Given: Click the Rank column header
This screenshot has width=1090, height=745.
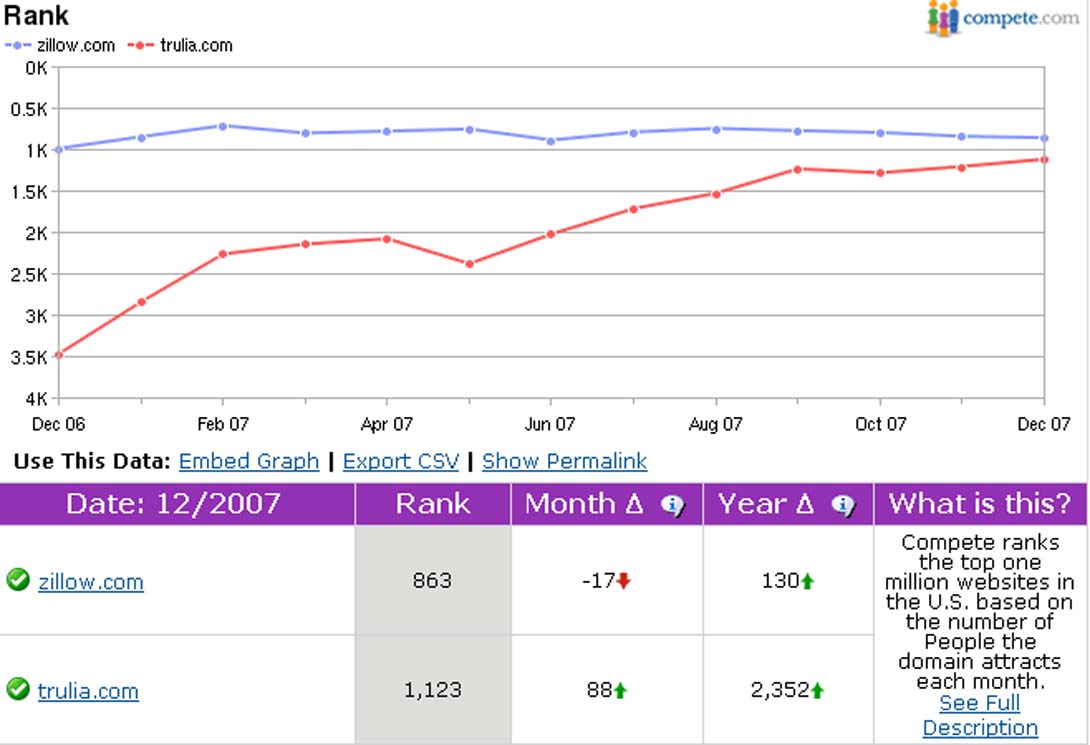Looking at the screenshot, I should 433,504.
